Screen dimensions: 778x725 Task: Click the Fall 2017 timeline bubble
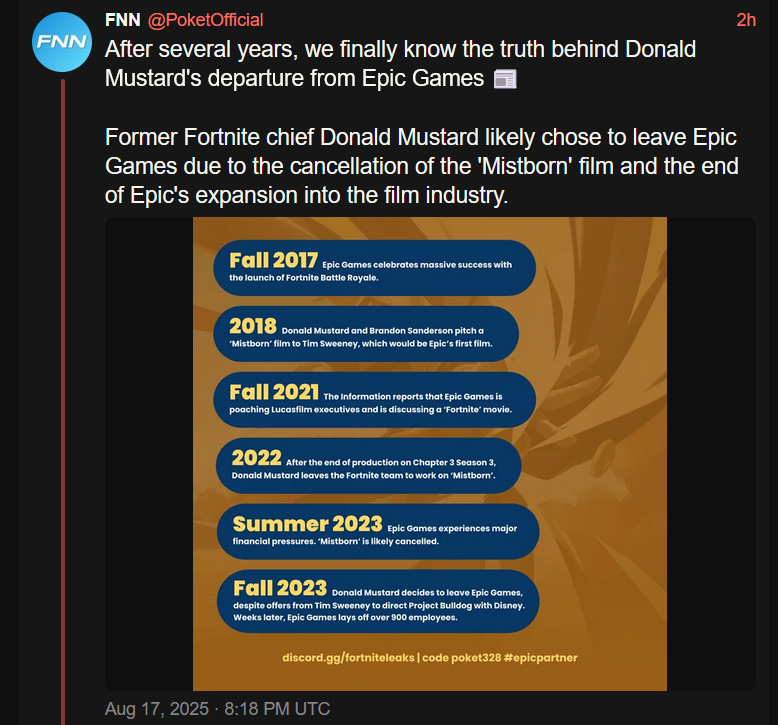click(374, 268)
